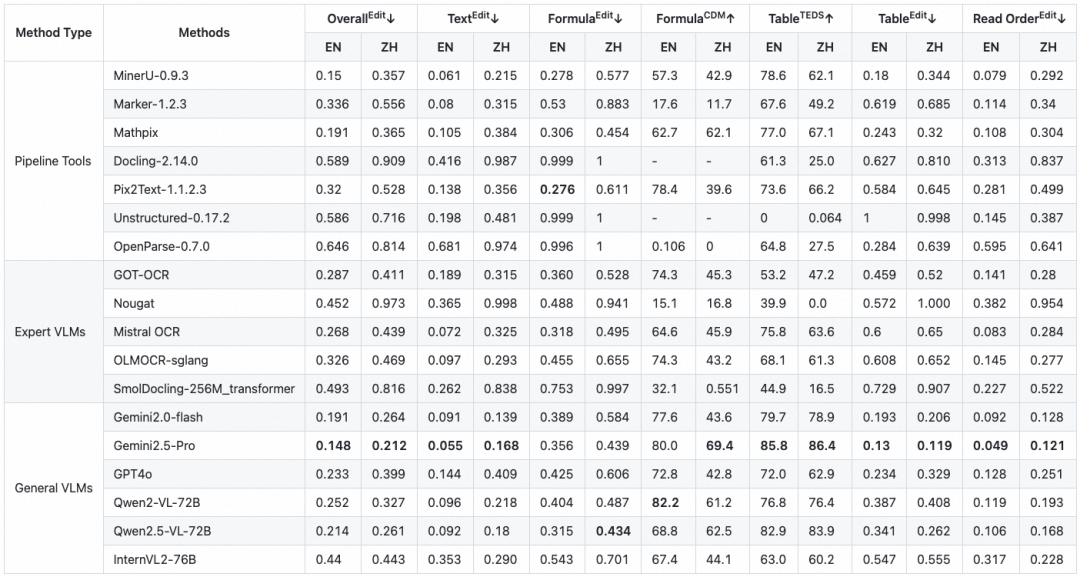Select the Marker-1.2.3 method name
This screenshot has height=577, width=1080.
(149, 104)
